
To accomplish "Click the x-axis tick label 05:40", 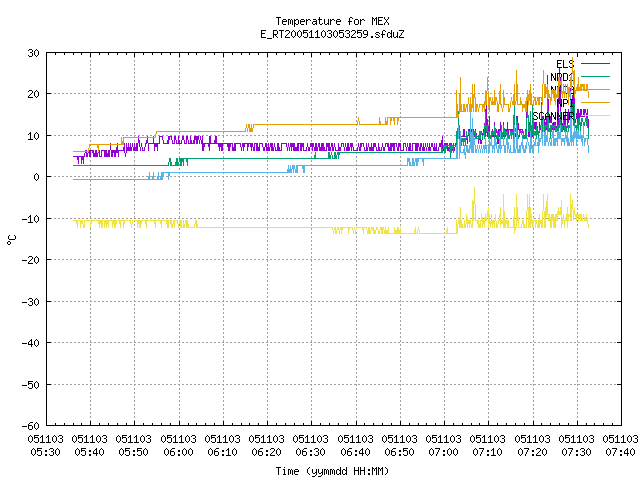I will [x=89, y=452].
